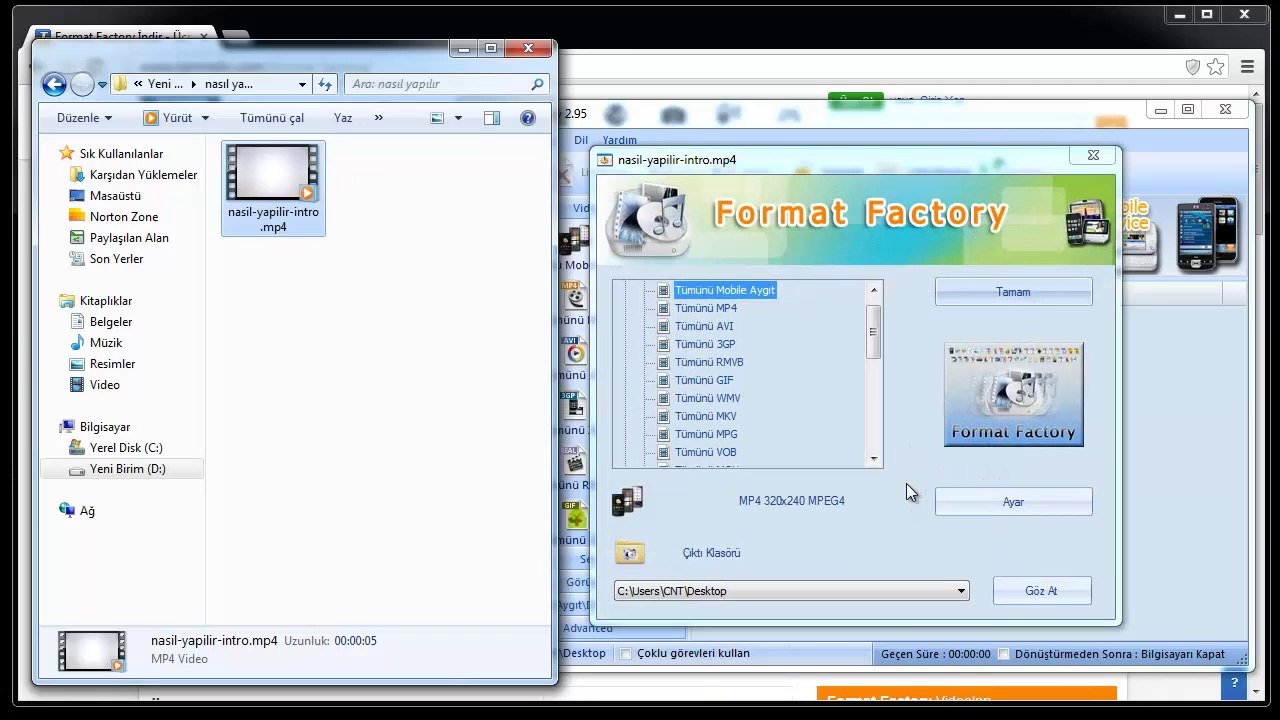Click Kitaplıklar libraries header
This screenshot has height=720, width=1280.
pos(106,301)
